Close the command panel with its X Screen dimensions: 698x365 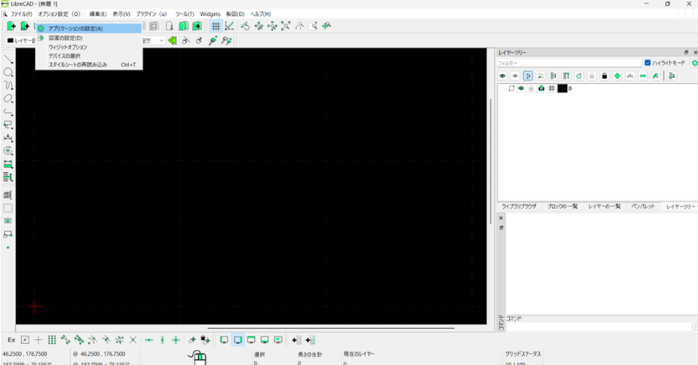[x=501, y=218]
